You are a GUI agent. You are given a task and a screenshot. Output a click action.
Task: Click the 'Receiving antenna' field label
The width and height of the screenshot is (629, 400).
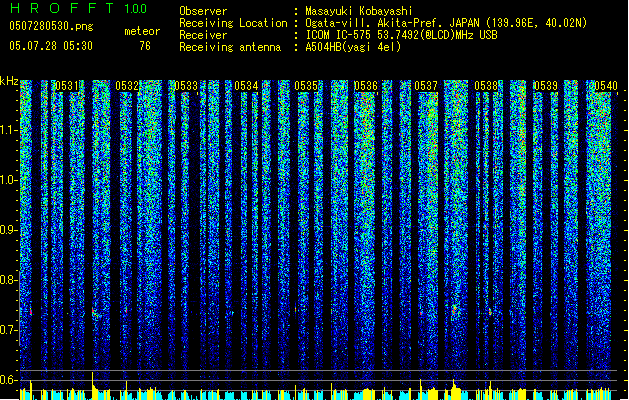[230, 47]
